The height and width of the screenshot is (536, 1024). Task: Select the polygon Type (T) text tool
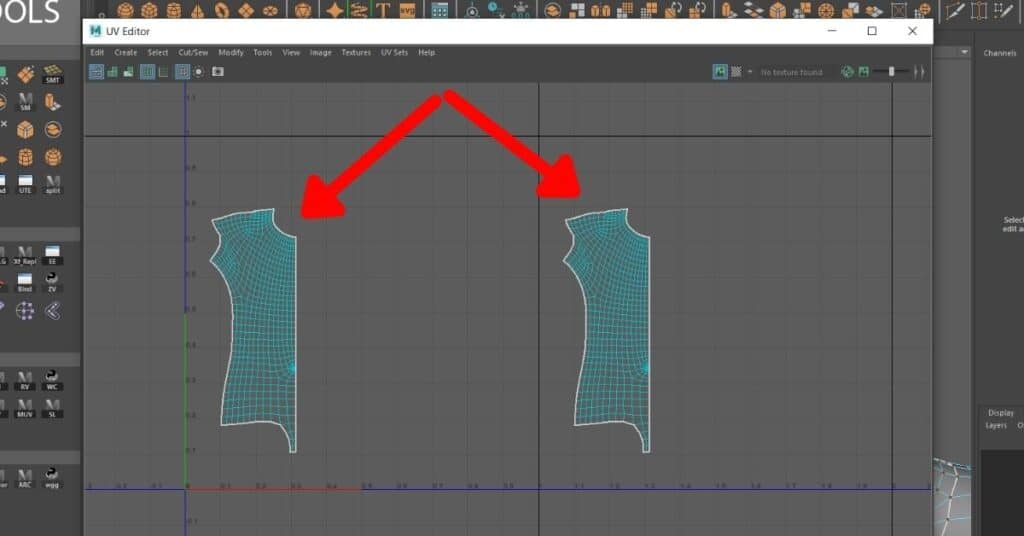pyautogui.click(x=383, y=10)
